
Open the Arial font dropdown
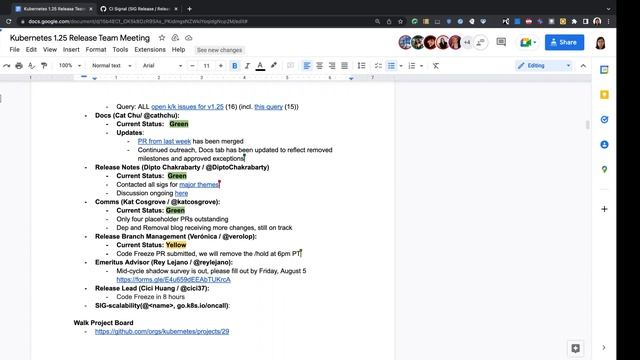pos(162,66)
